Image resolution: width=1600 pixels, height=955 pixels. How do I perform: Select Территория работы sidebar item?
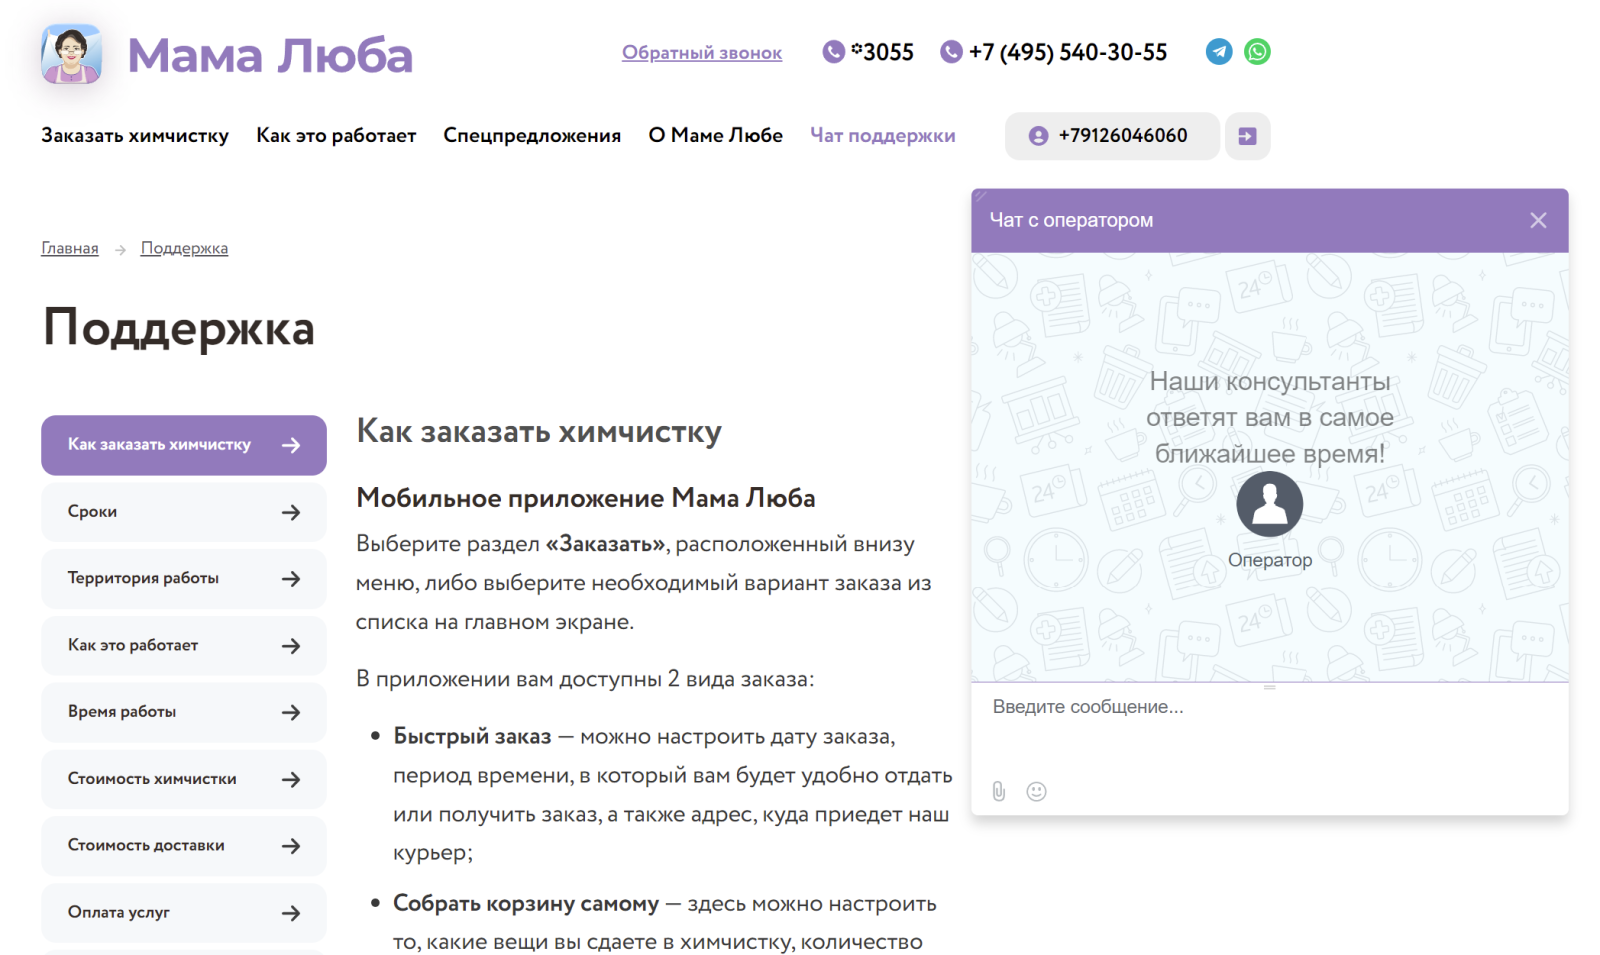coord(184,579)
